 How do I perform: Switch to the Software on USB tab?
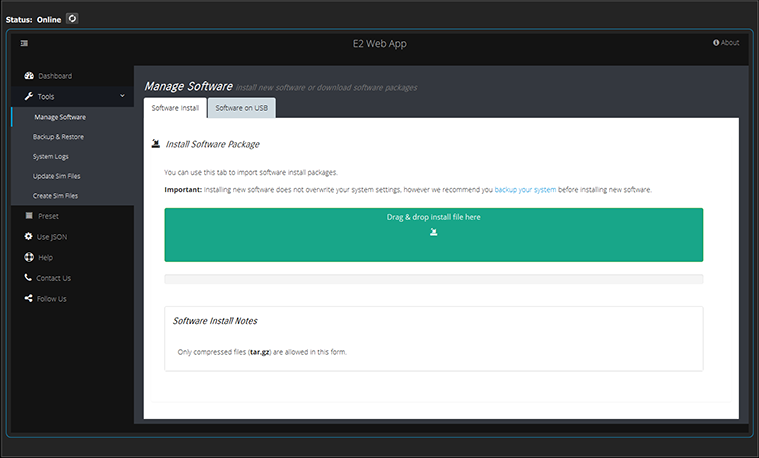point(242,108)
